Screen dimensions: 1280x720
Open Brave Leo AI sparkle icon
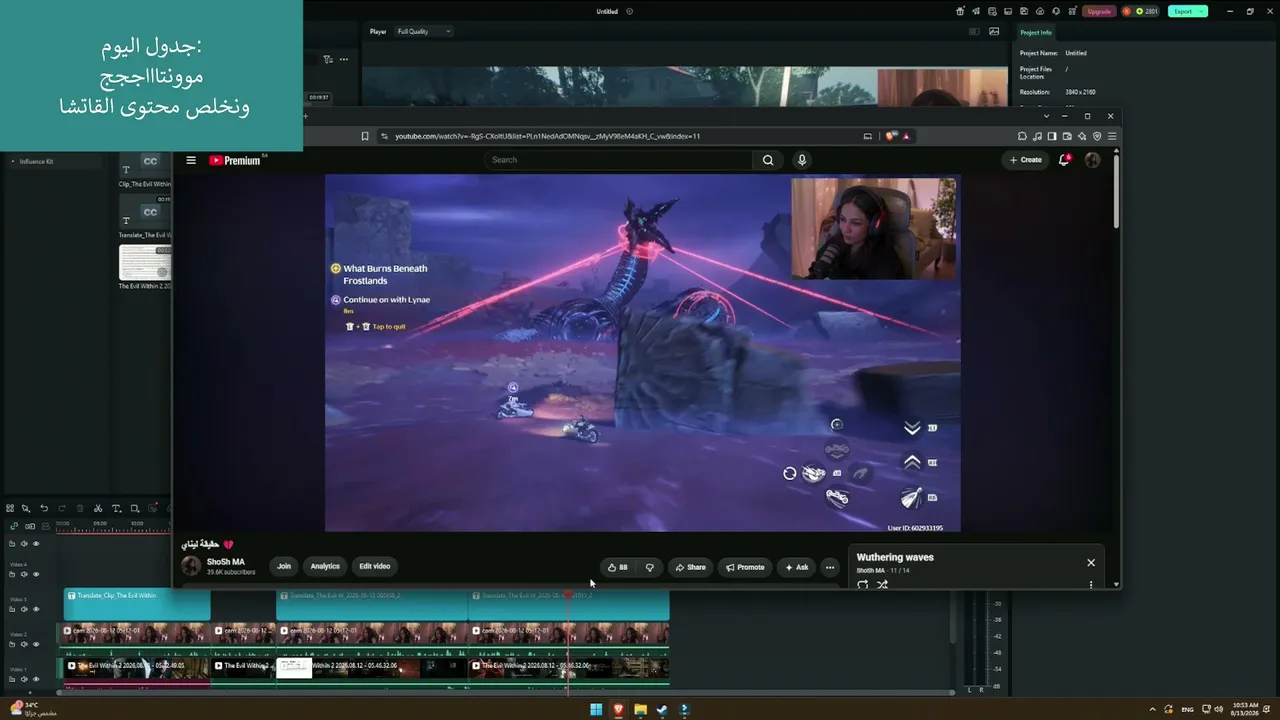point(1082,136)
